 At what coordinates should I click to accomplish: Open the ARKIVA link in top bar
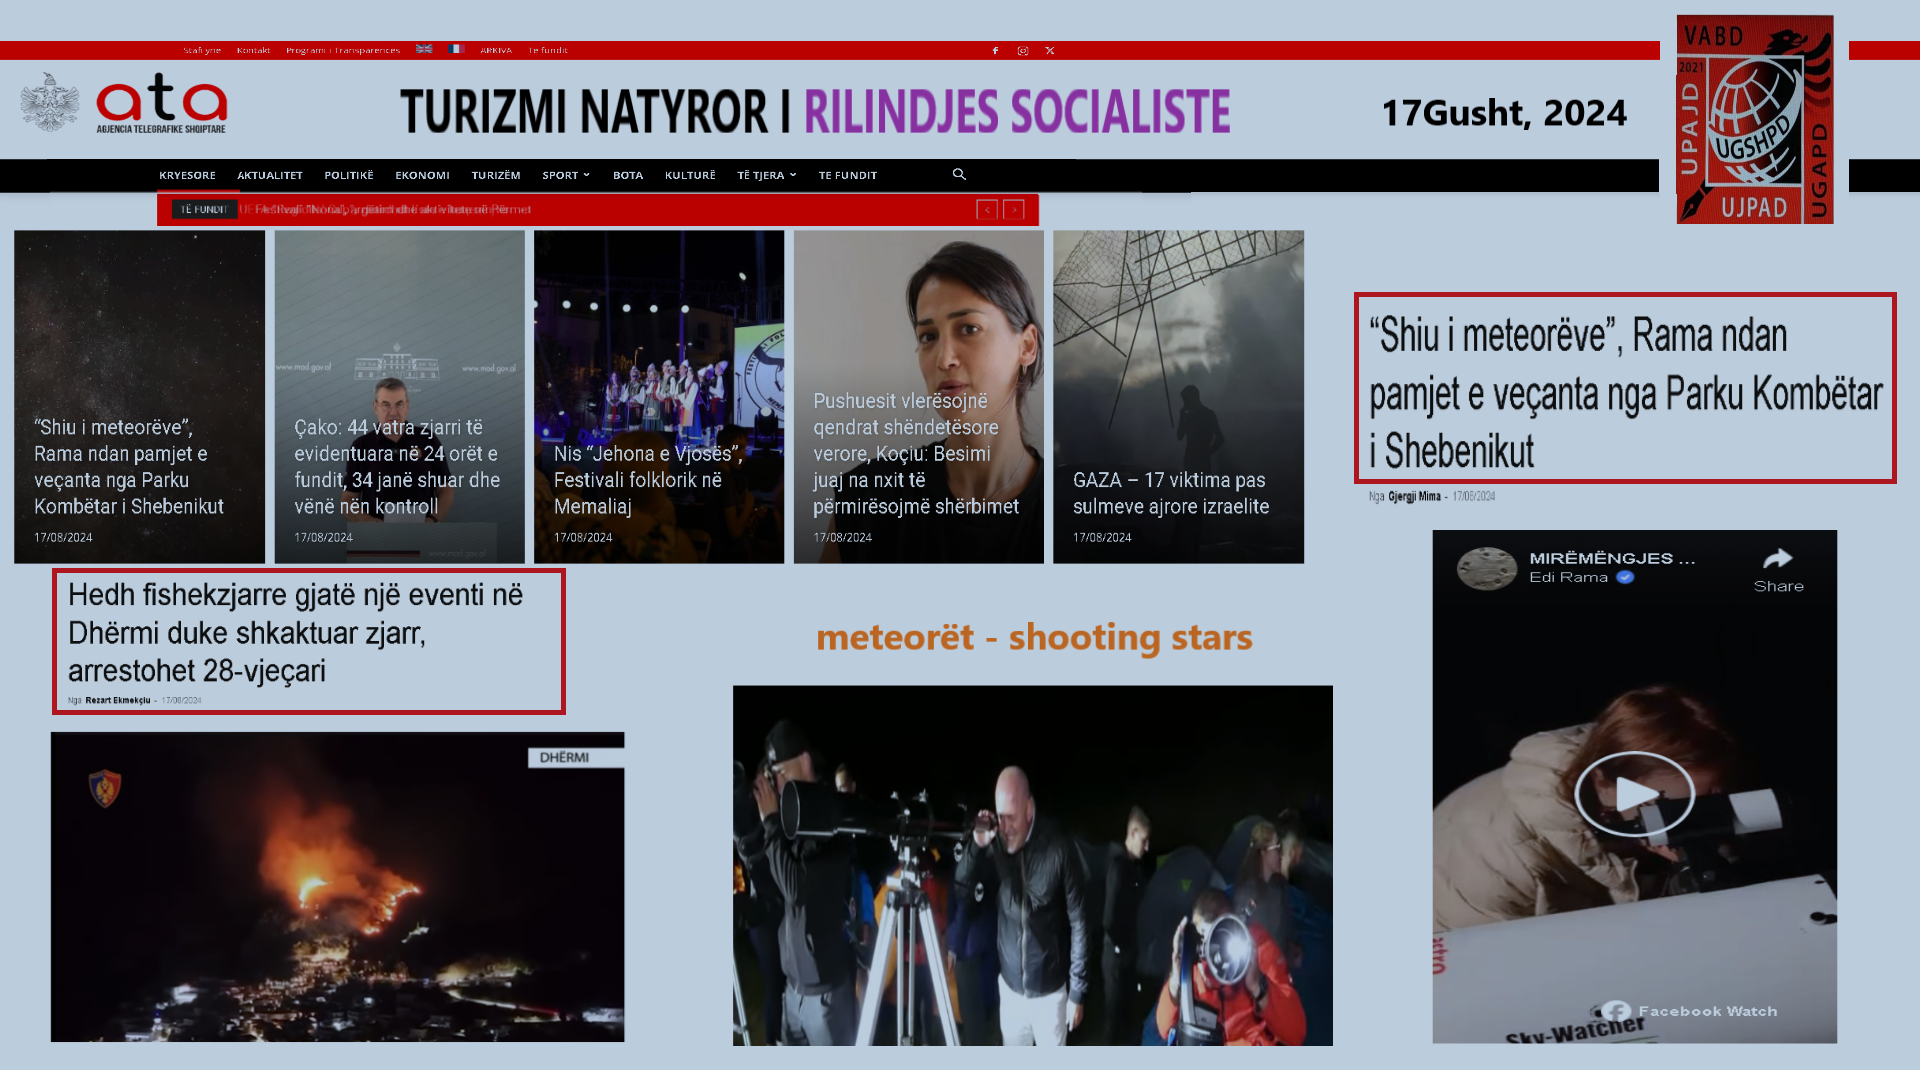(495, 51)
